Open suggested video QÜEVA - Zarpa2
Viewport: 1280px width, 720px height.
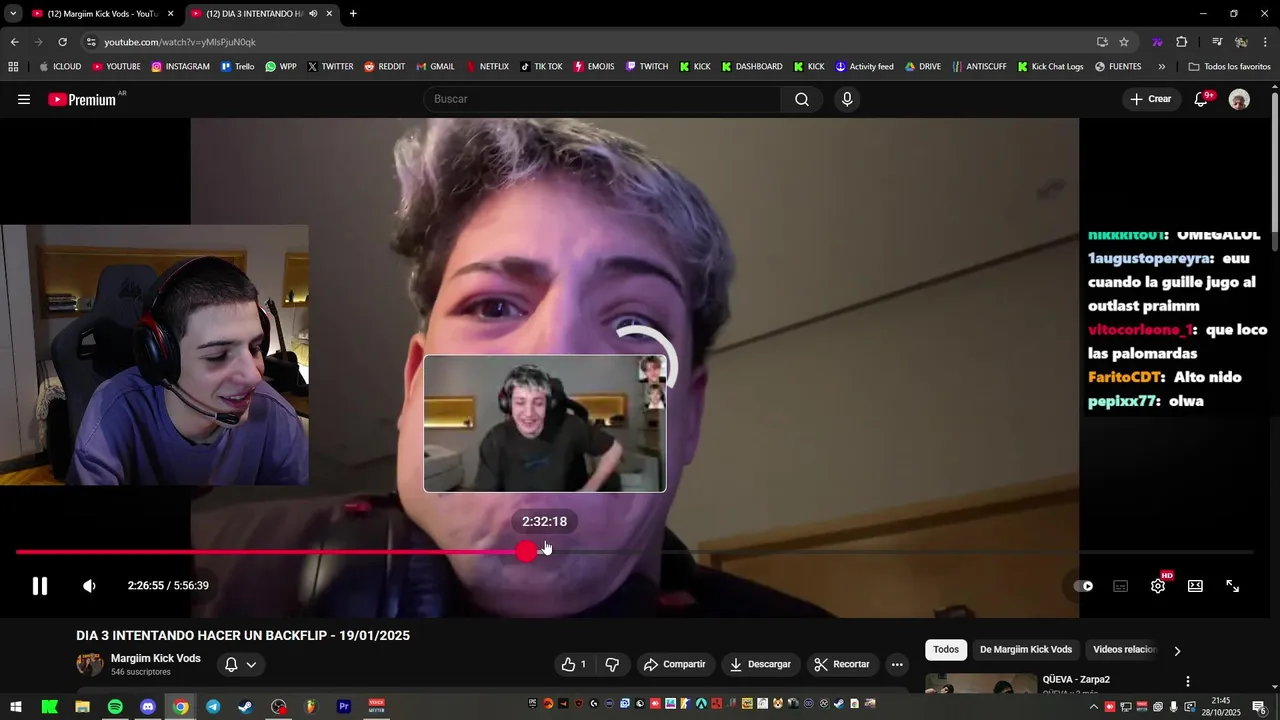coord(1076,680)
